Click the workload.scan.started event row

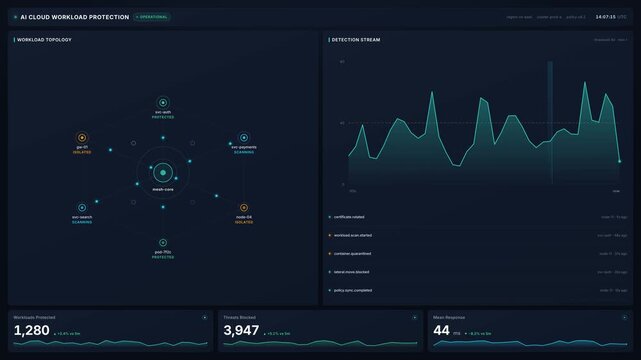pos(478,235)
